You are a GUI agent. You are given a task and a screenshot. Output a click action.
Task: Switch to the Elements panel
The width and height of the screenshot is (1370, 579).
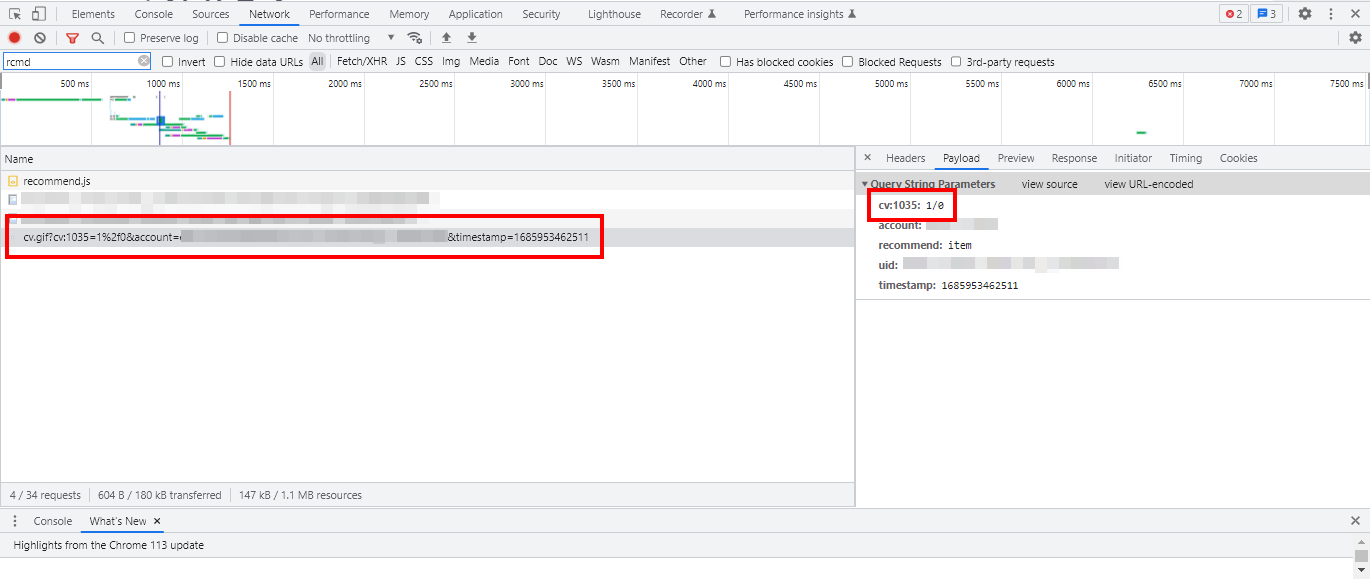[x=93, y=14]
